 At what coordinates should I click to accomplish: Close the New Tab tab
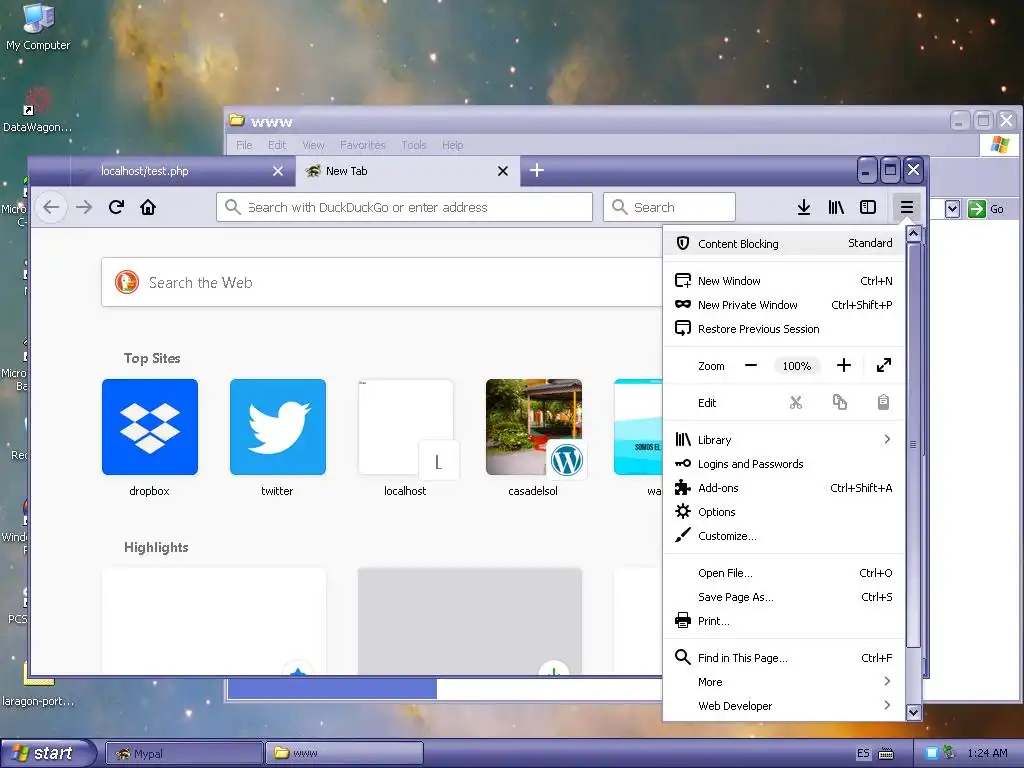pos(503,171)
